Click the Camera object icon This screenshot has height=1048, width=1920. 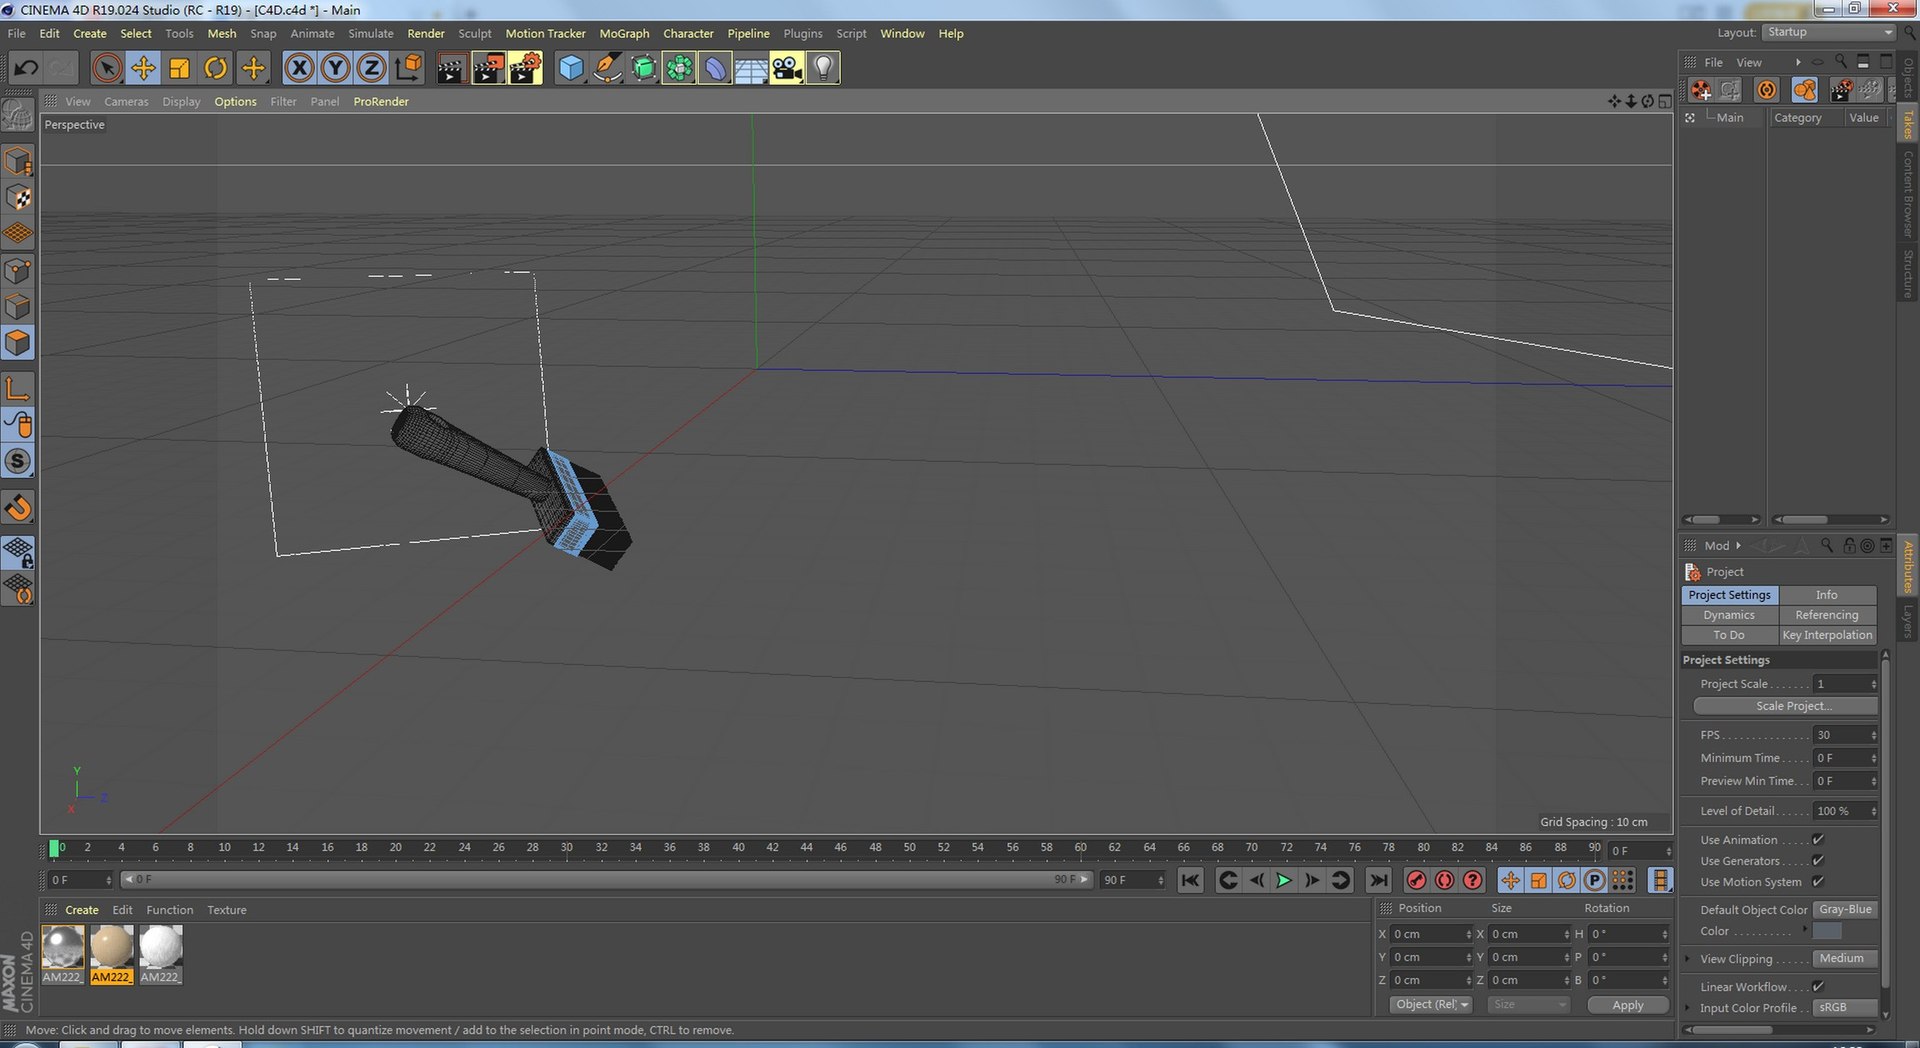tap(787, 68)
